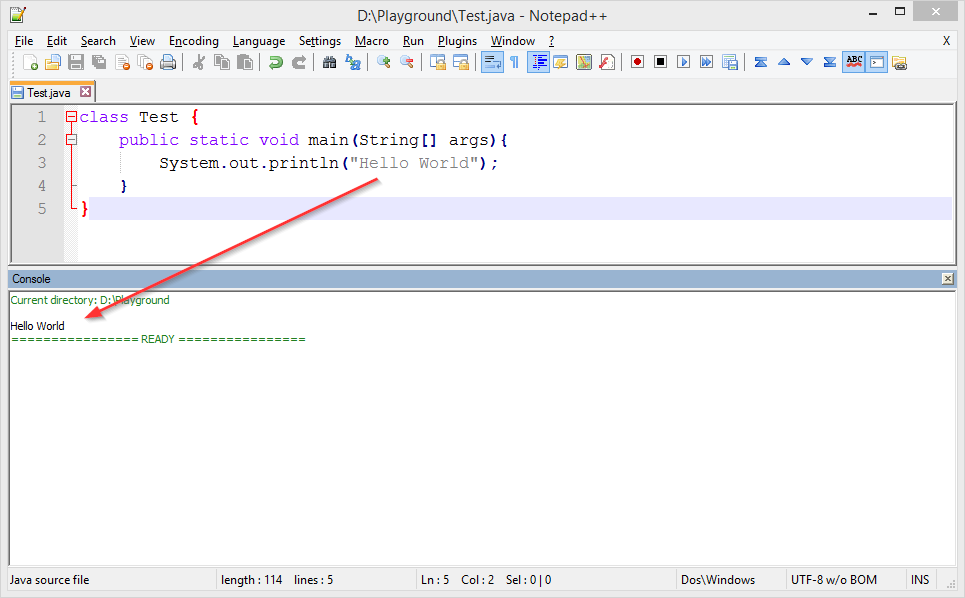Click the UTF-8 w/o BOM status entry
The width and height of the screenshot is (965, 598).
[834, 580]
